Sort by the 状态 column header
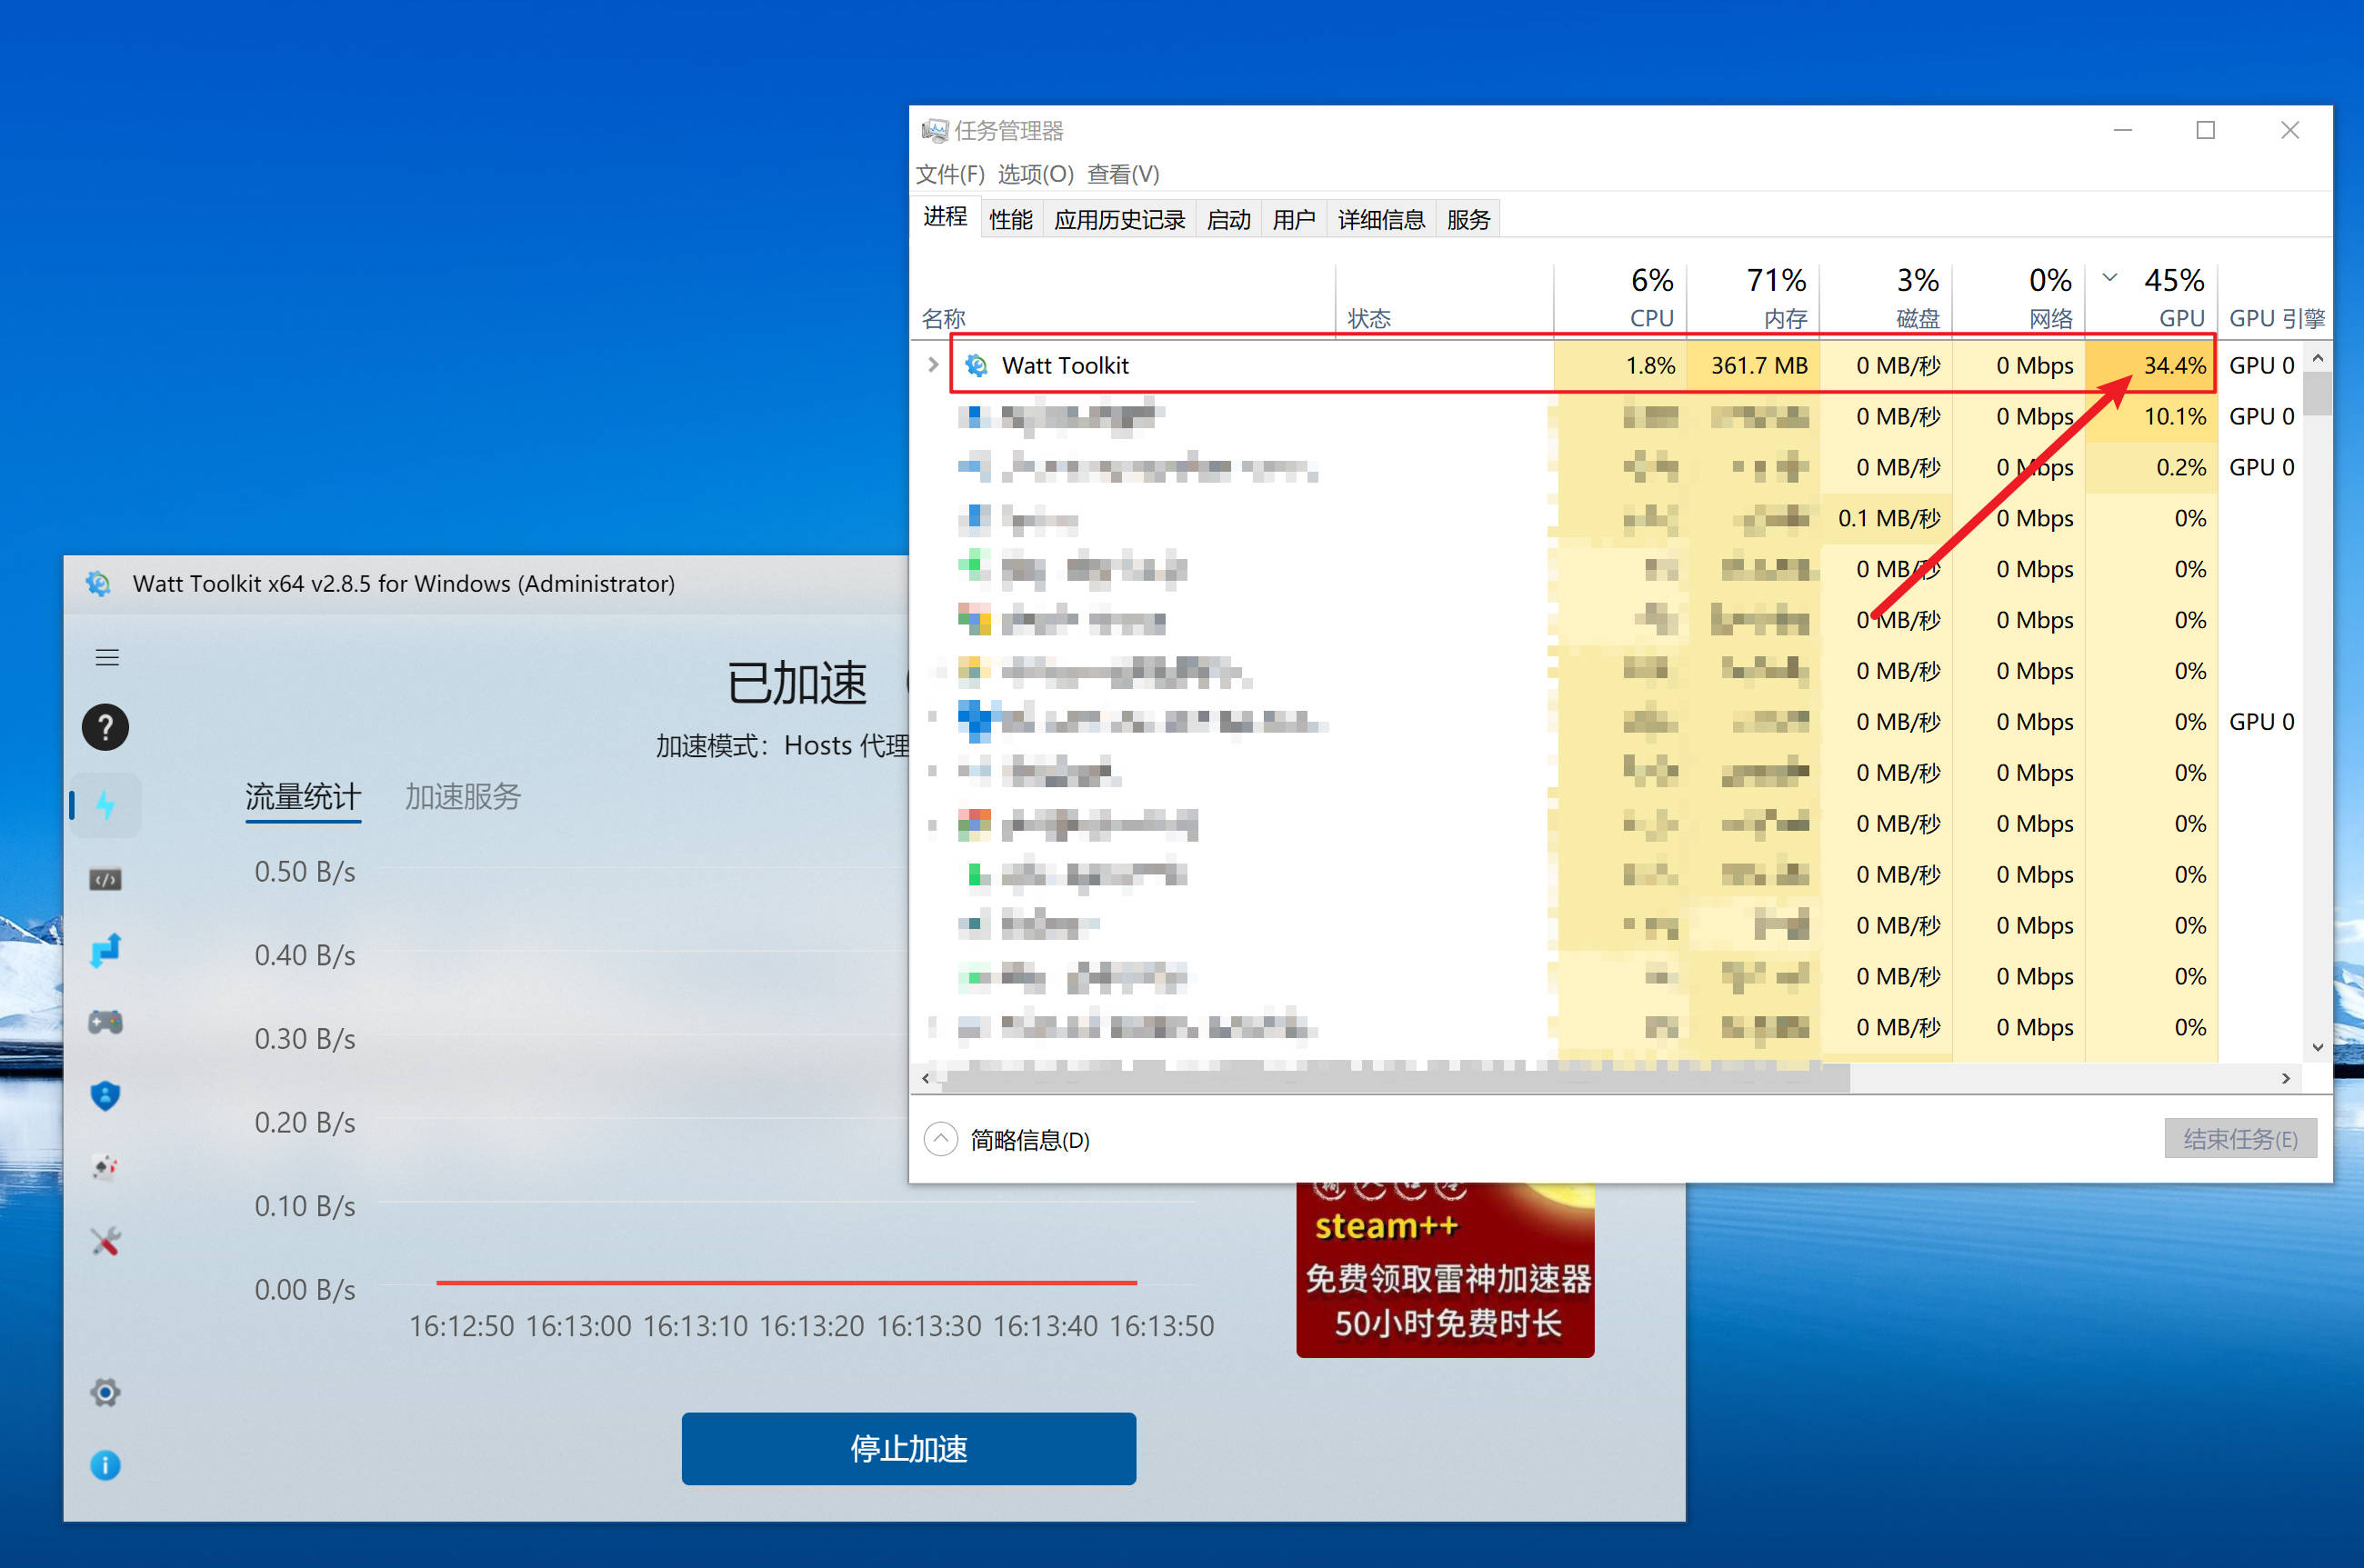Viewport: 2364px width, 1568px height. [1445, 300]
